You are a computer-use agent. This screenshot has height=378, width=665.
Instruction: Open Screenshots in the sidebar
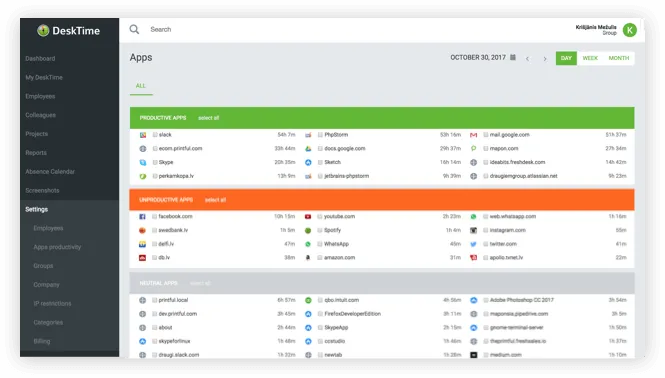coord(42,190)
